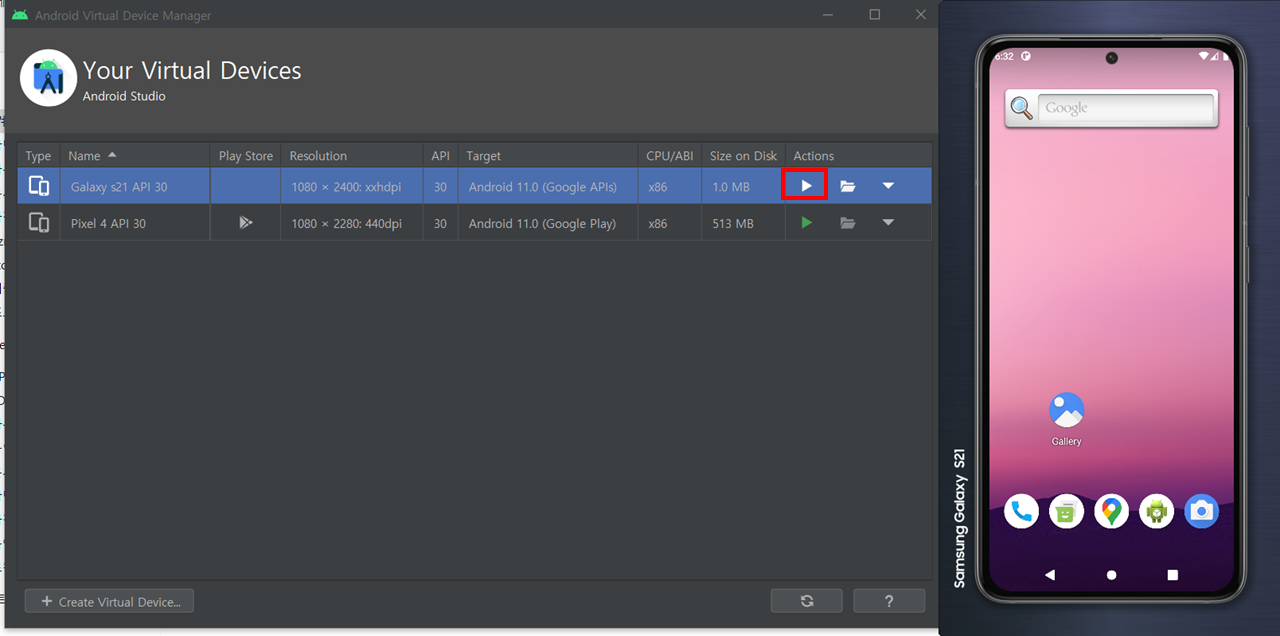Launch the Galaxy s21 API 30 emulator
Viewport: 1280px width, 636px height.
[806, 186]
